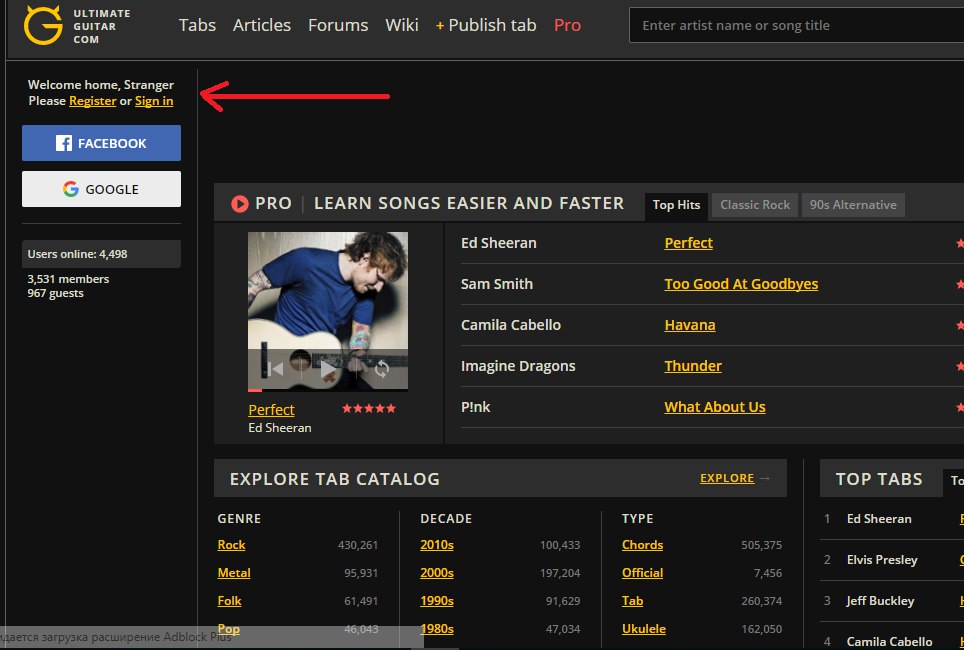Open the Ukulele type link
Viewport: 964px width, 650px height.
[644, 629]
